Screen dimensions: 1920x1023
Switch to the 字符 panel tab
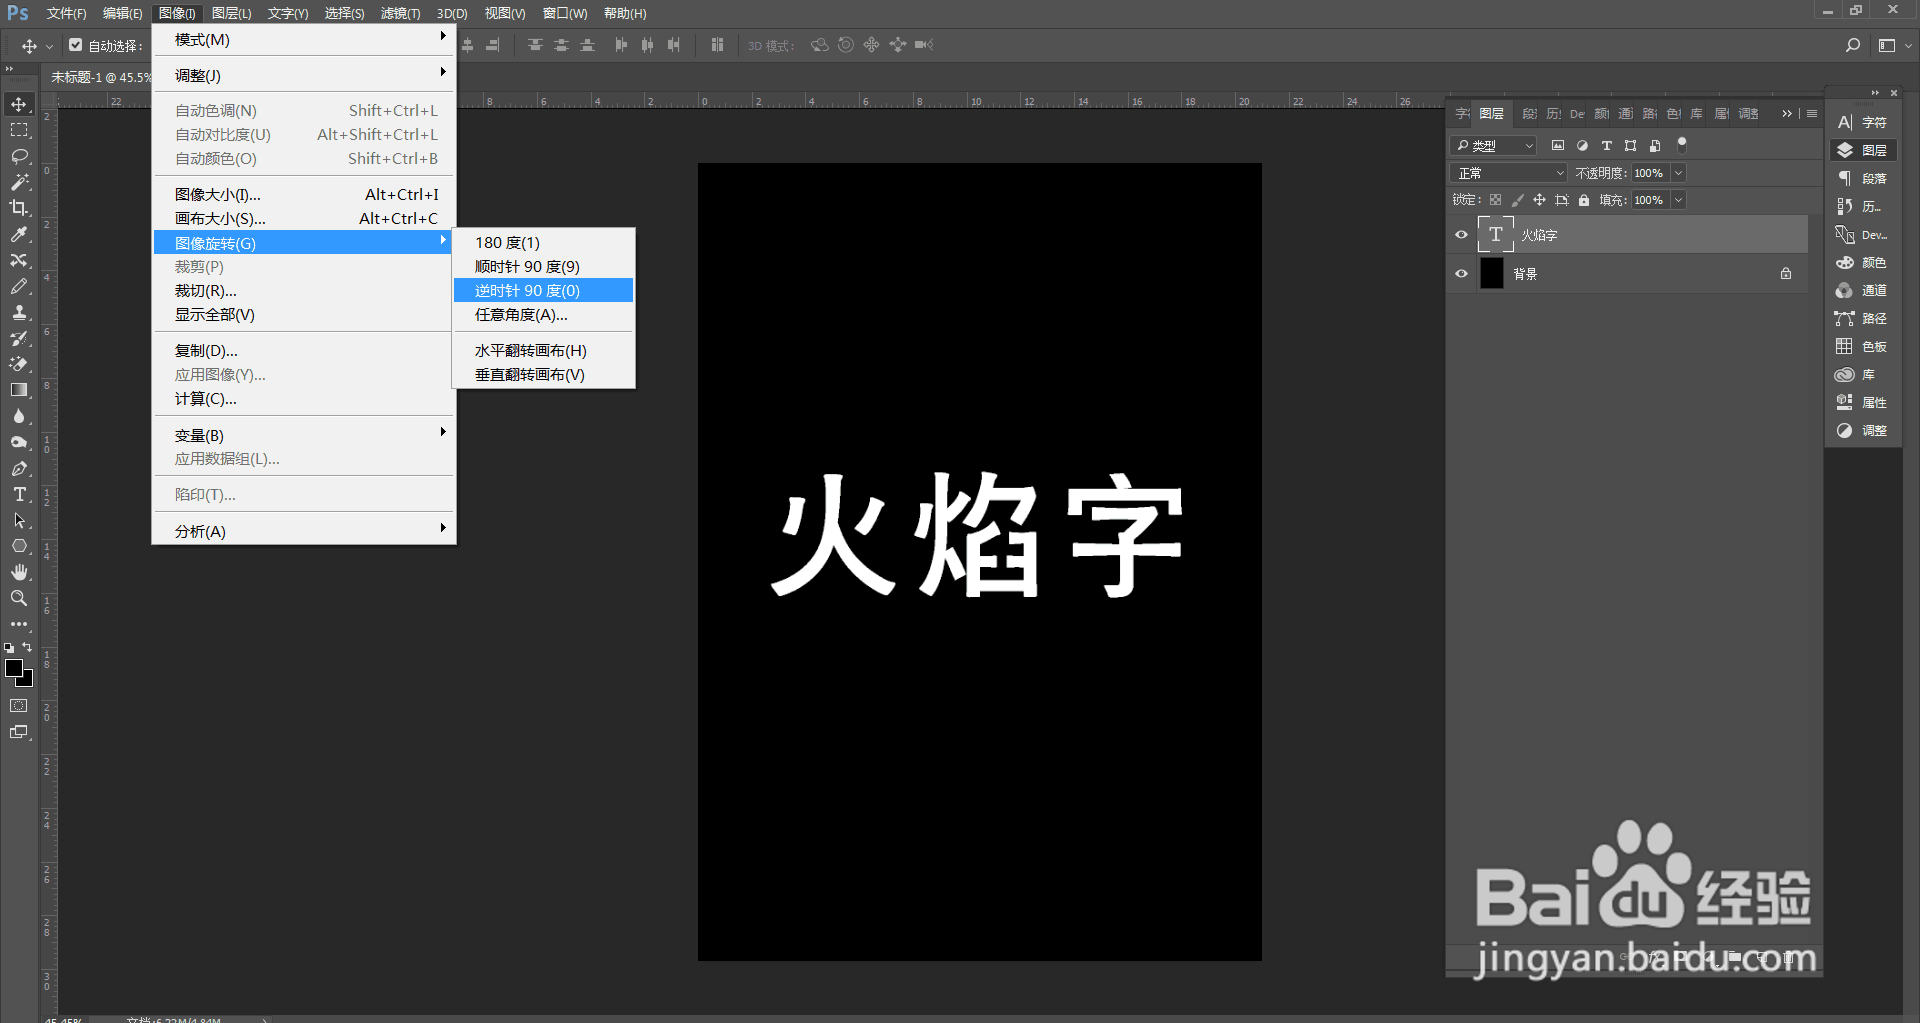click(x=1462, y=113)
